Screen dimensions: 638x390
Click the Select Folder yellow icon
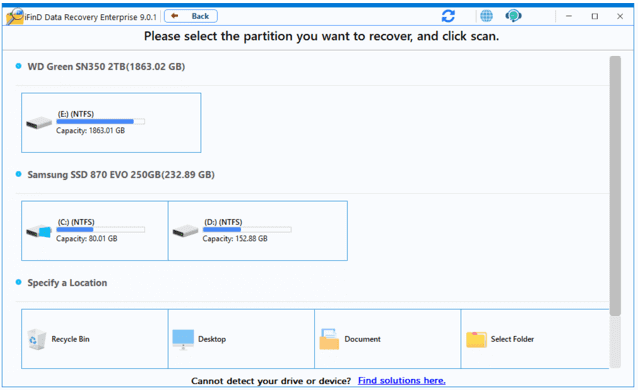tap(476, 340)
